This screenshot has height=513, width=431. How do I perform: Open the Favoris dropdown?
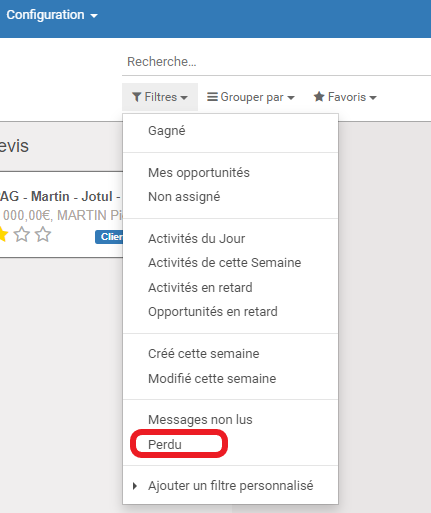[x=345, y=97]
